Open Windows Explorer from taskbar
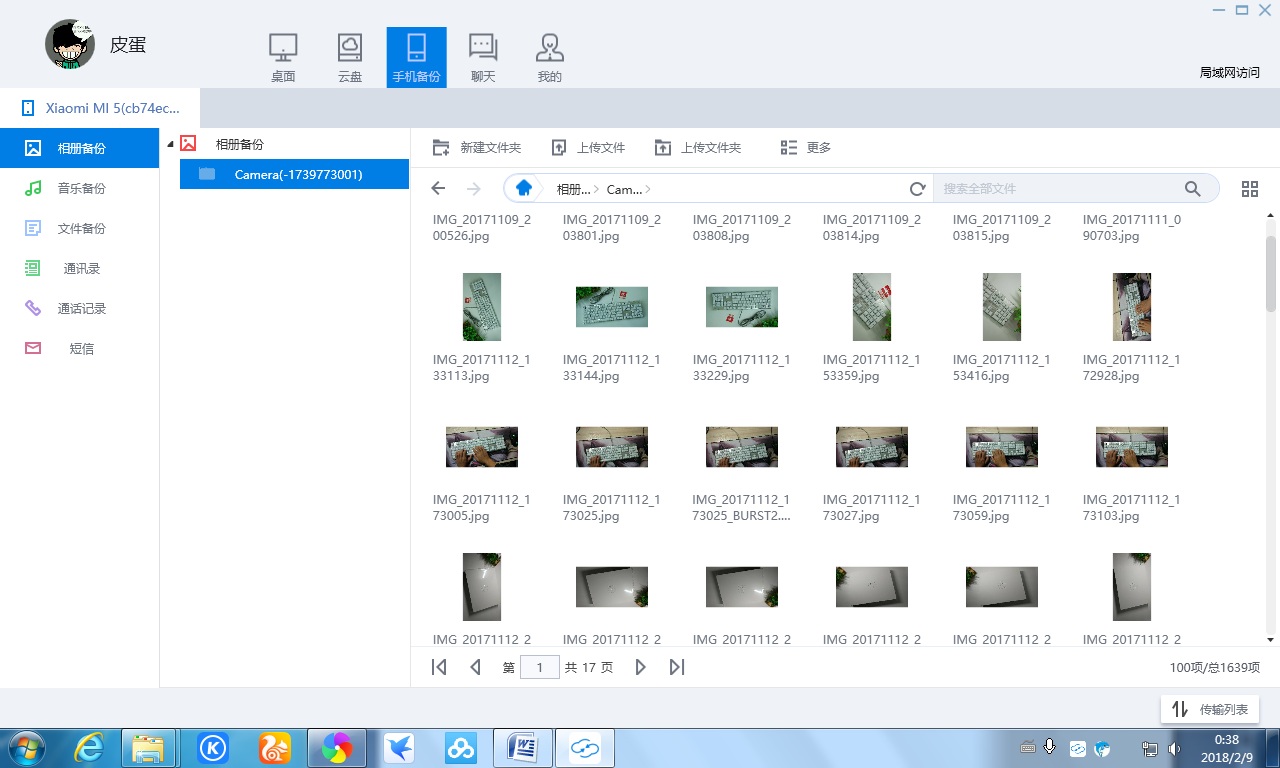Screen dimensions: 1280x768 tap(148, 748)
